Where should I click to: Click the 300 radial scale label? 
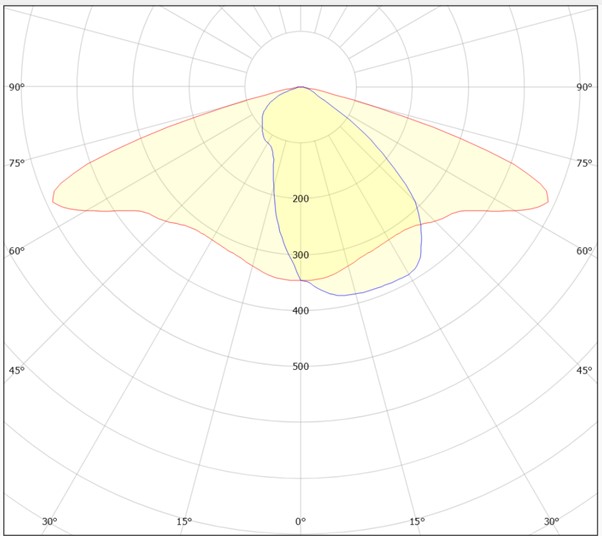tap(301, 255)
